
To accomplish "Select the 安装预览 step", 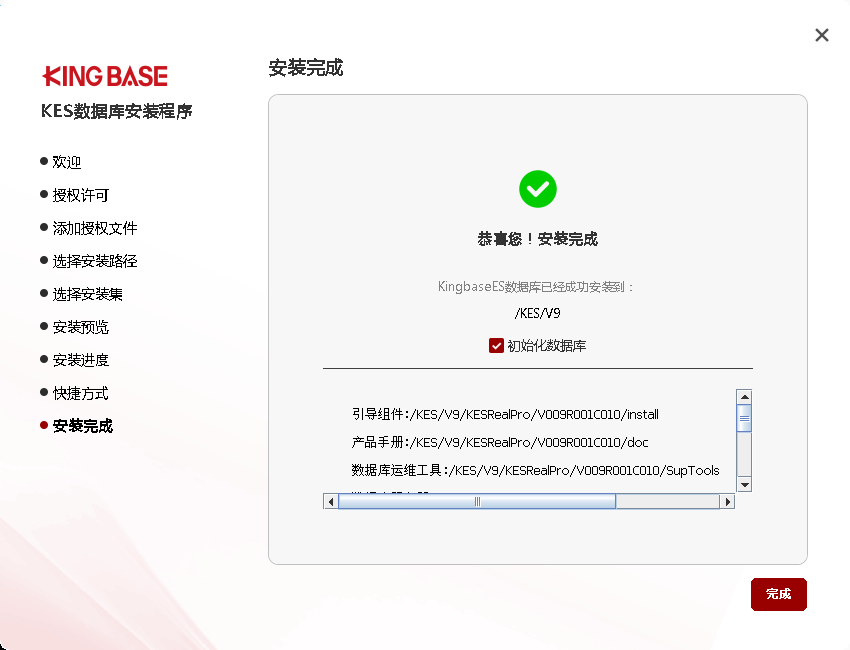I will [x=81, y=327].
